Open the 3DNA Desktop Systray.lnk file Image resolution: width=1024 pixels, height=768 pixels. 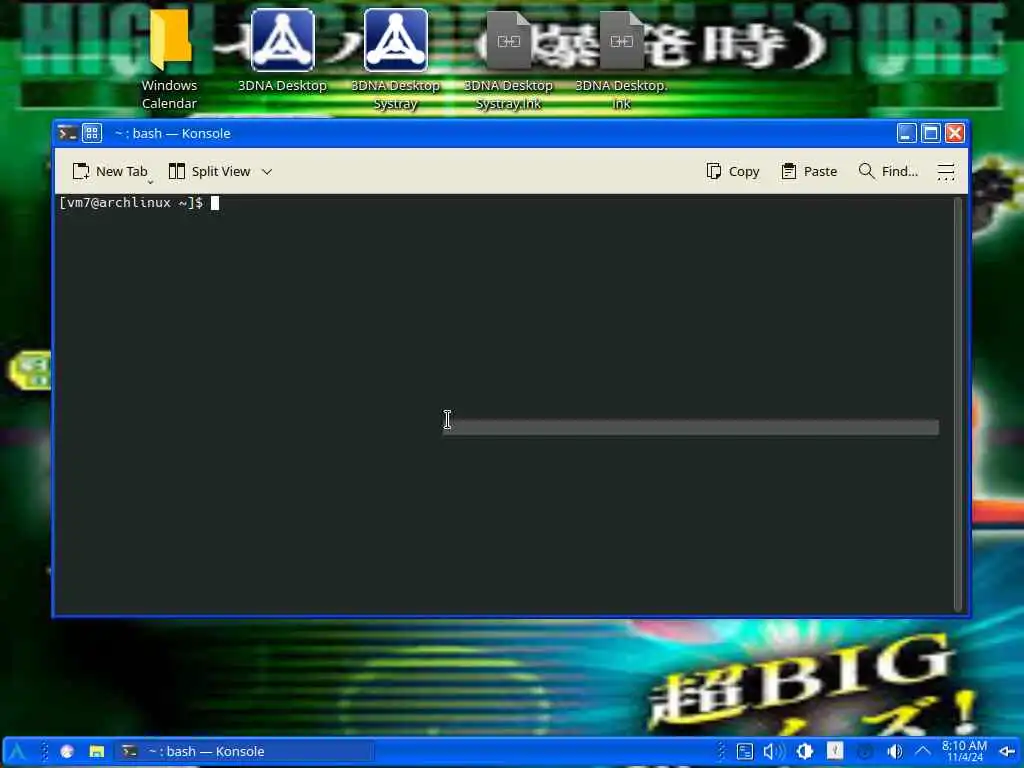(508, 59)
